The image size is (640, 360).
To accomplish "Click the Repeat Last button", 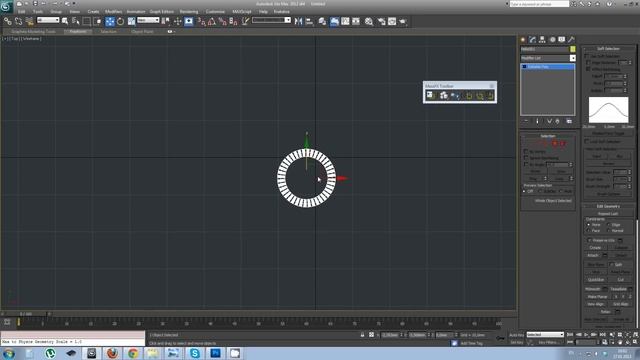I will (x=608, y=214).
